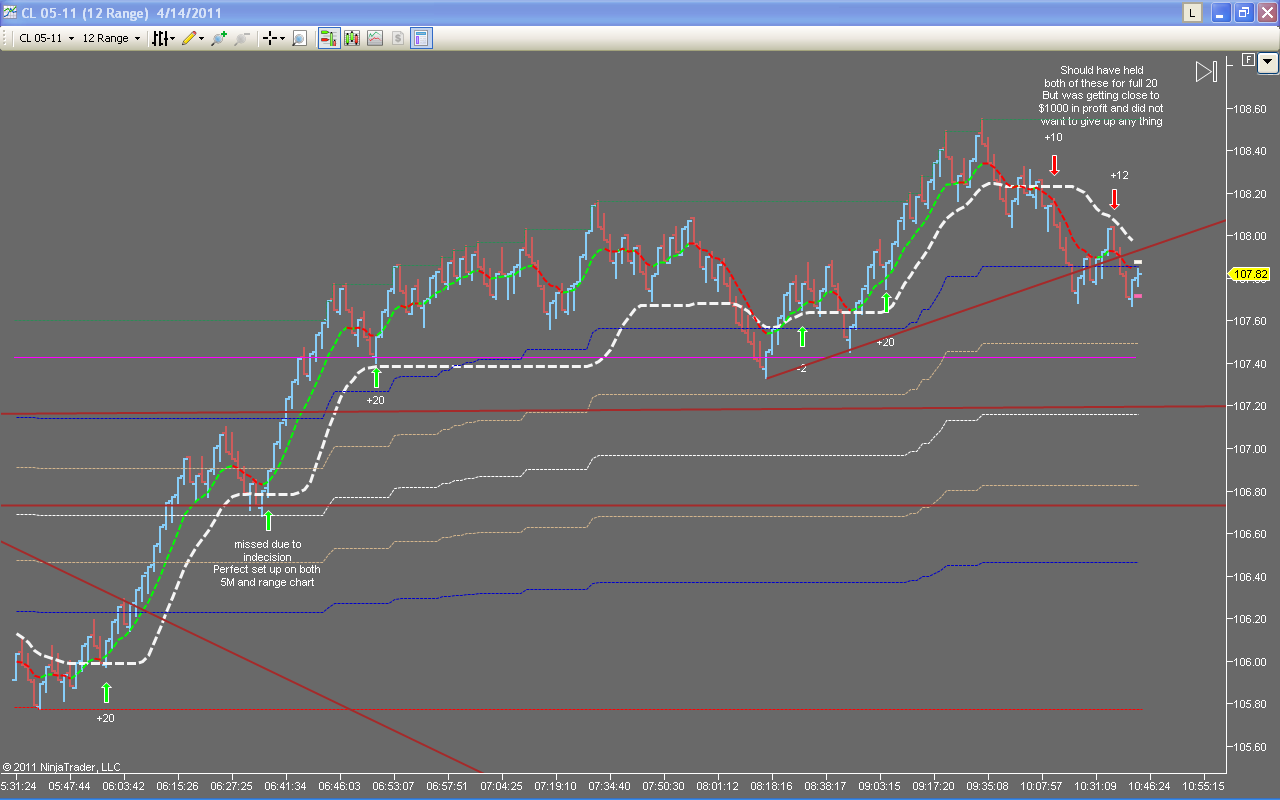Click the 108.60 price axis label

(1251, 108)
